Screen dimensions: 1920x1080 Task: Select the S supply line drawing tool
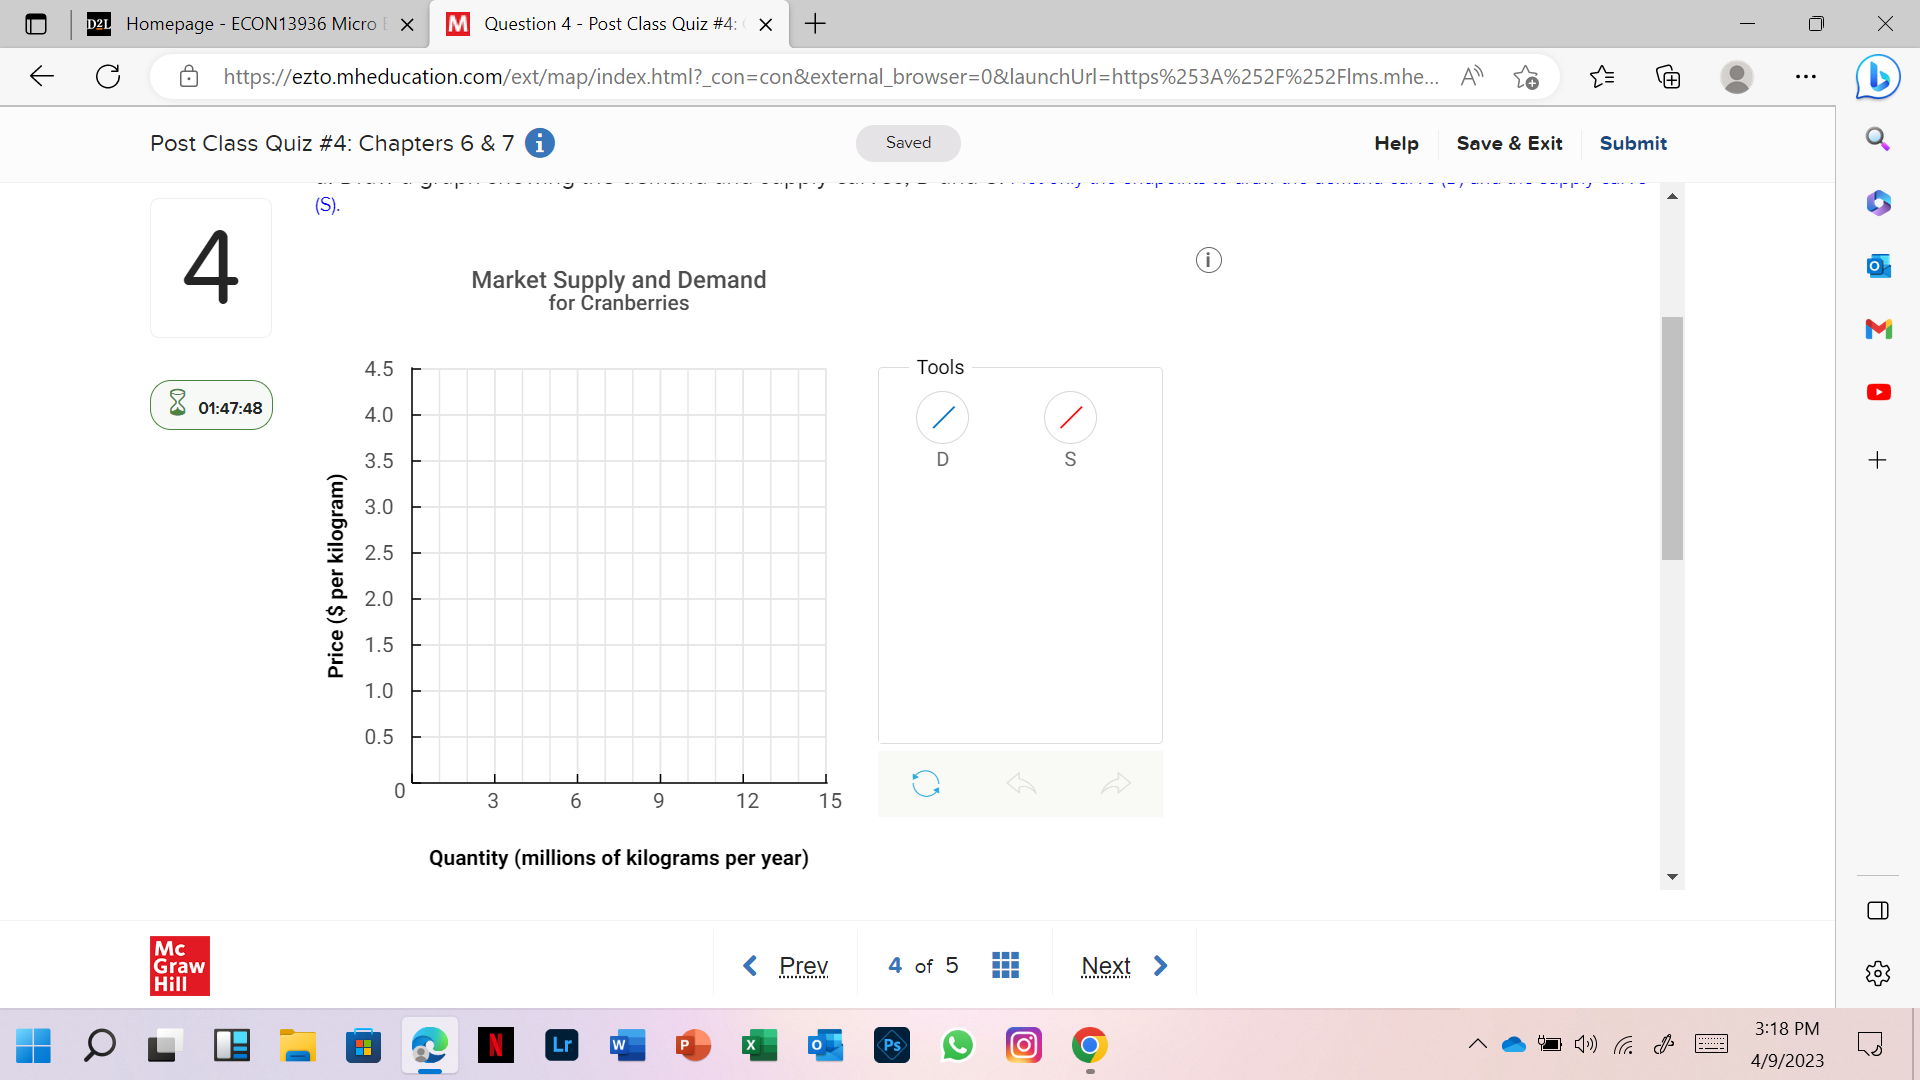[x=1070, y=418]
